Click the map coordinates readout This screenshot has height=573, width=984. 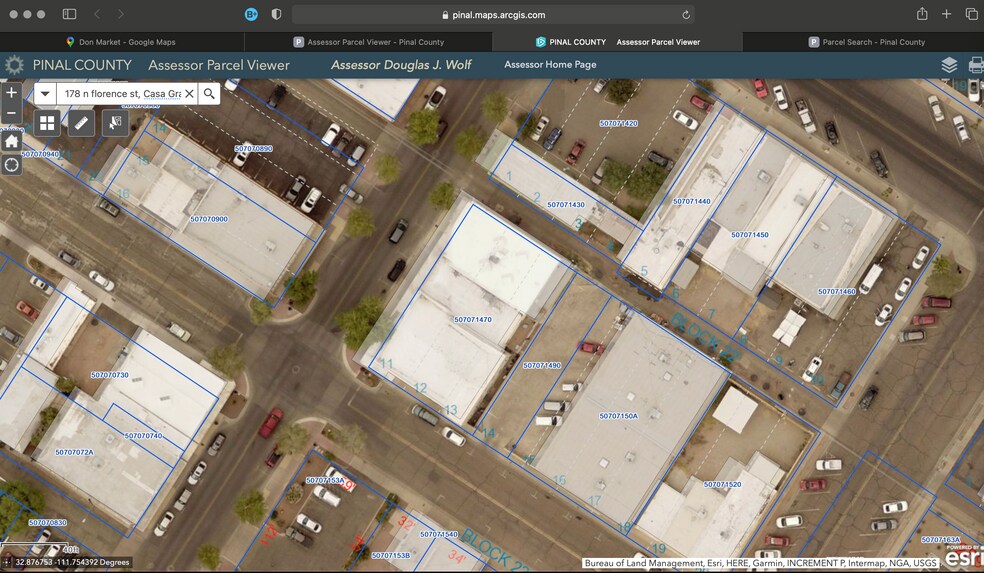coord(72,562)
